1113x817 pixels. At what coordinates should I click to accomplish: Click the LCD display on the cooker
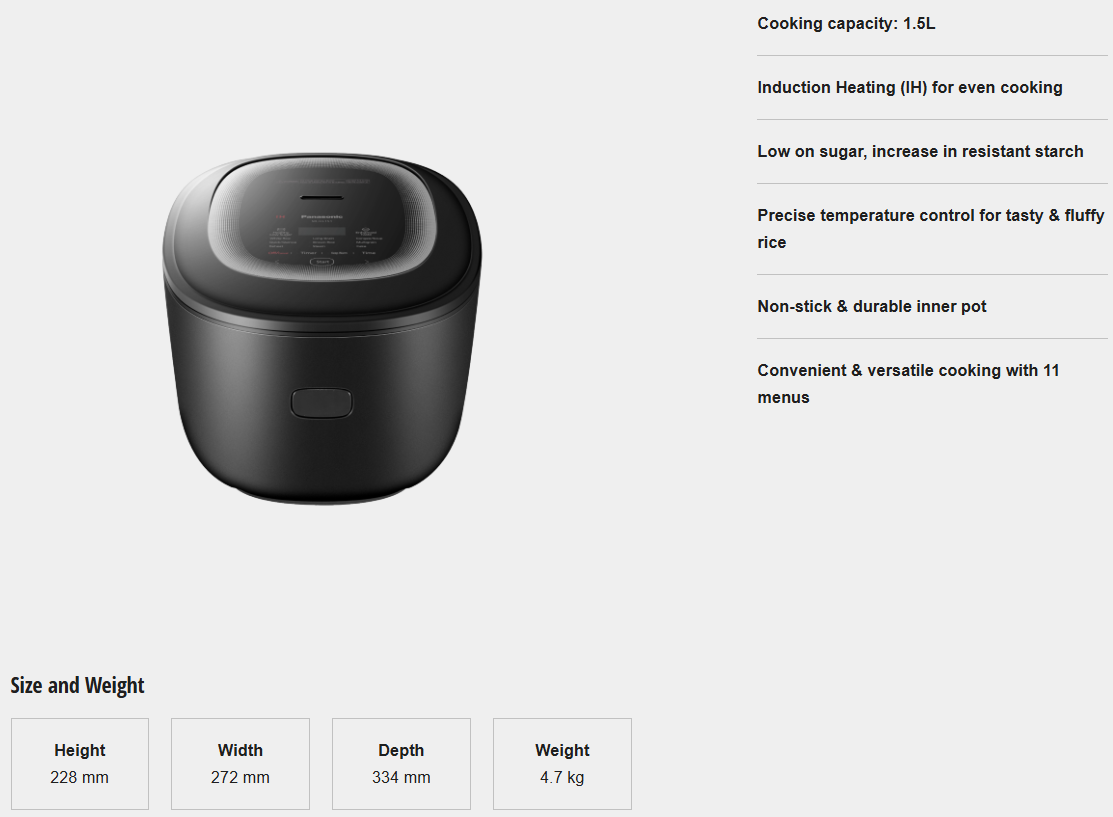point(322,231)
